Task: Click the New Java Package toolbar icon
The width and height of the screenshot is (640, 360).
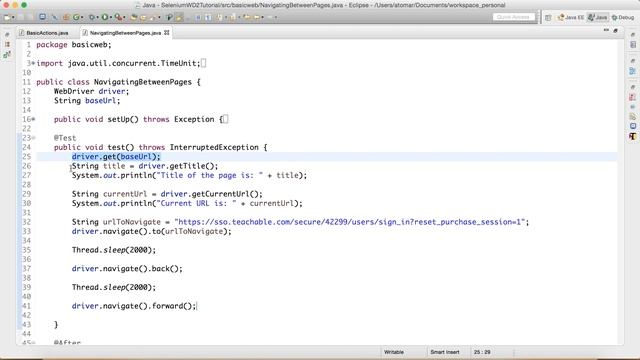Action: [x=66, y=17]
